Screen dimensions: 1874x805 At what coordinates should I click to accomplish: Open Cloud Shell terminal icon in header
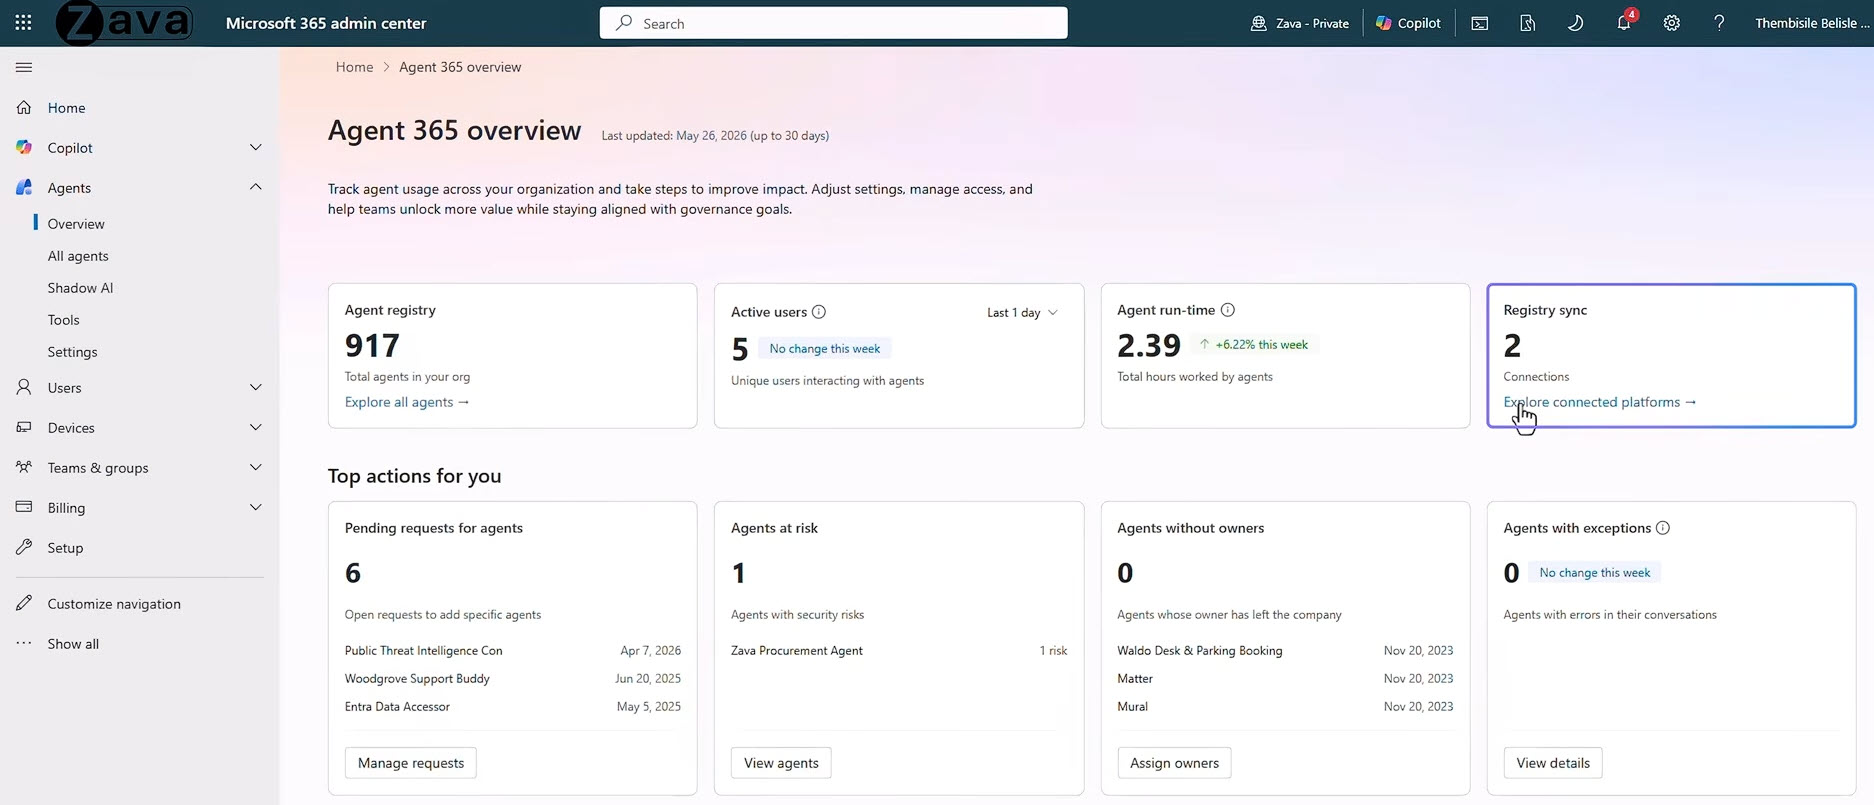click(x=1480, y=23)
